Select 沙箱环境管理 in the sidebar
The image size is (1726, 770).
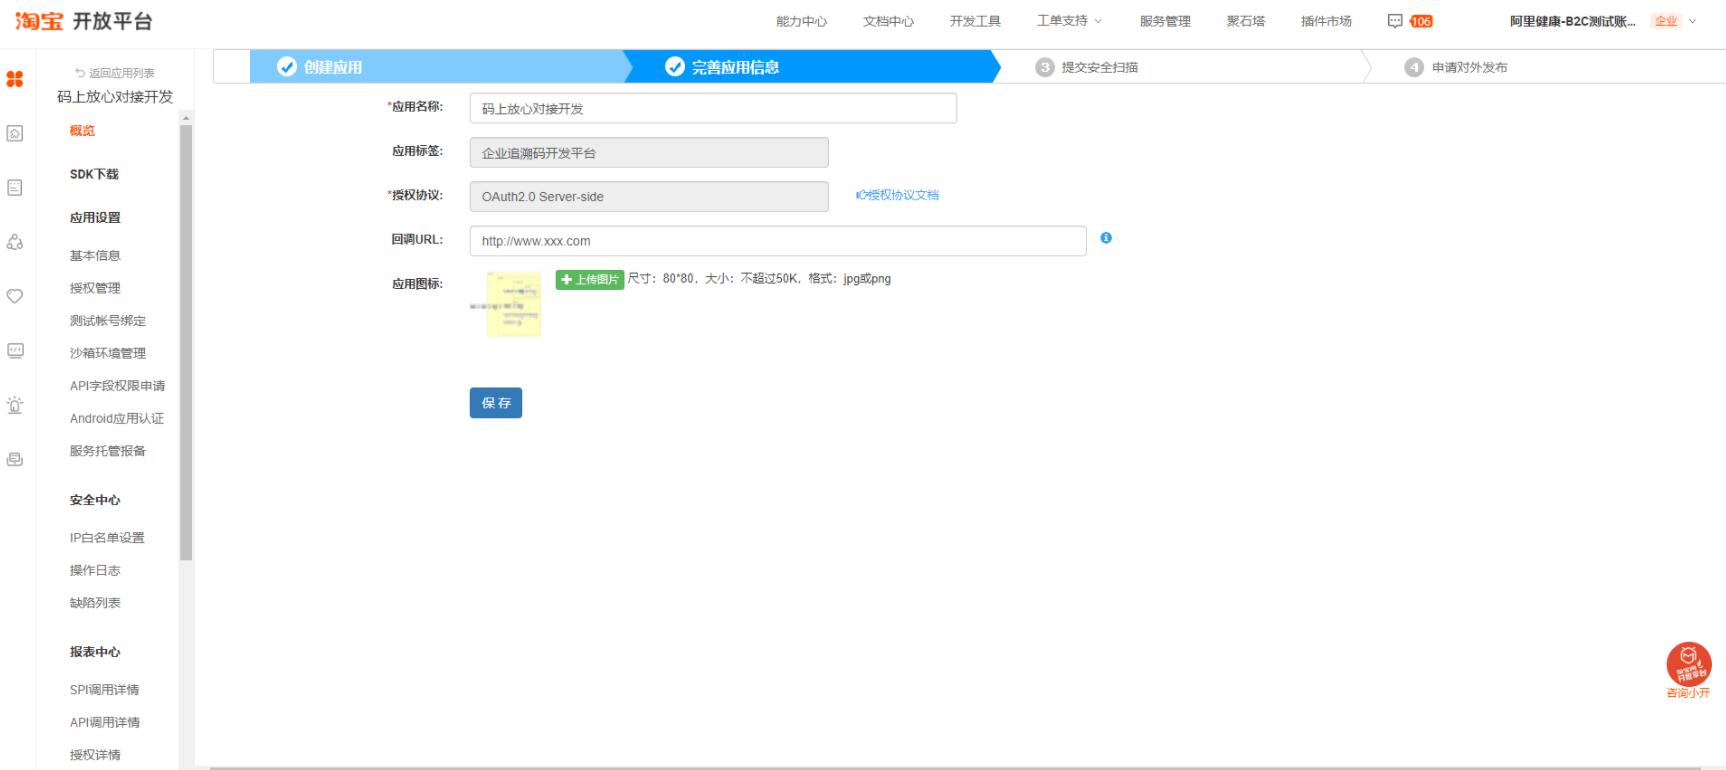click(x=108, y=353)
